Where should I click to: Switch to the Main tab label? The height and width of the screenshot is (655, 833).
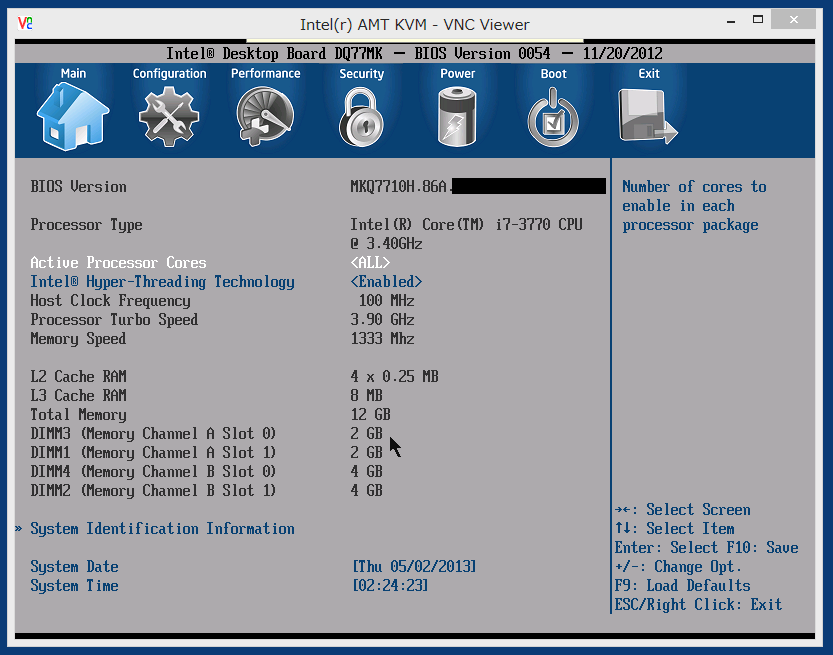tap(73, 73)
